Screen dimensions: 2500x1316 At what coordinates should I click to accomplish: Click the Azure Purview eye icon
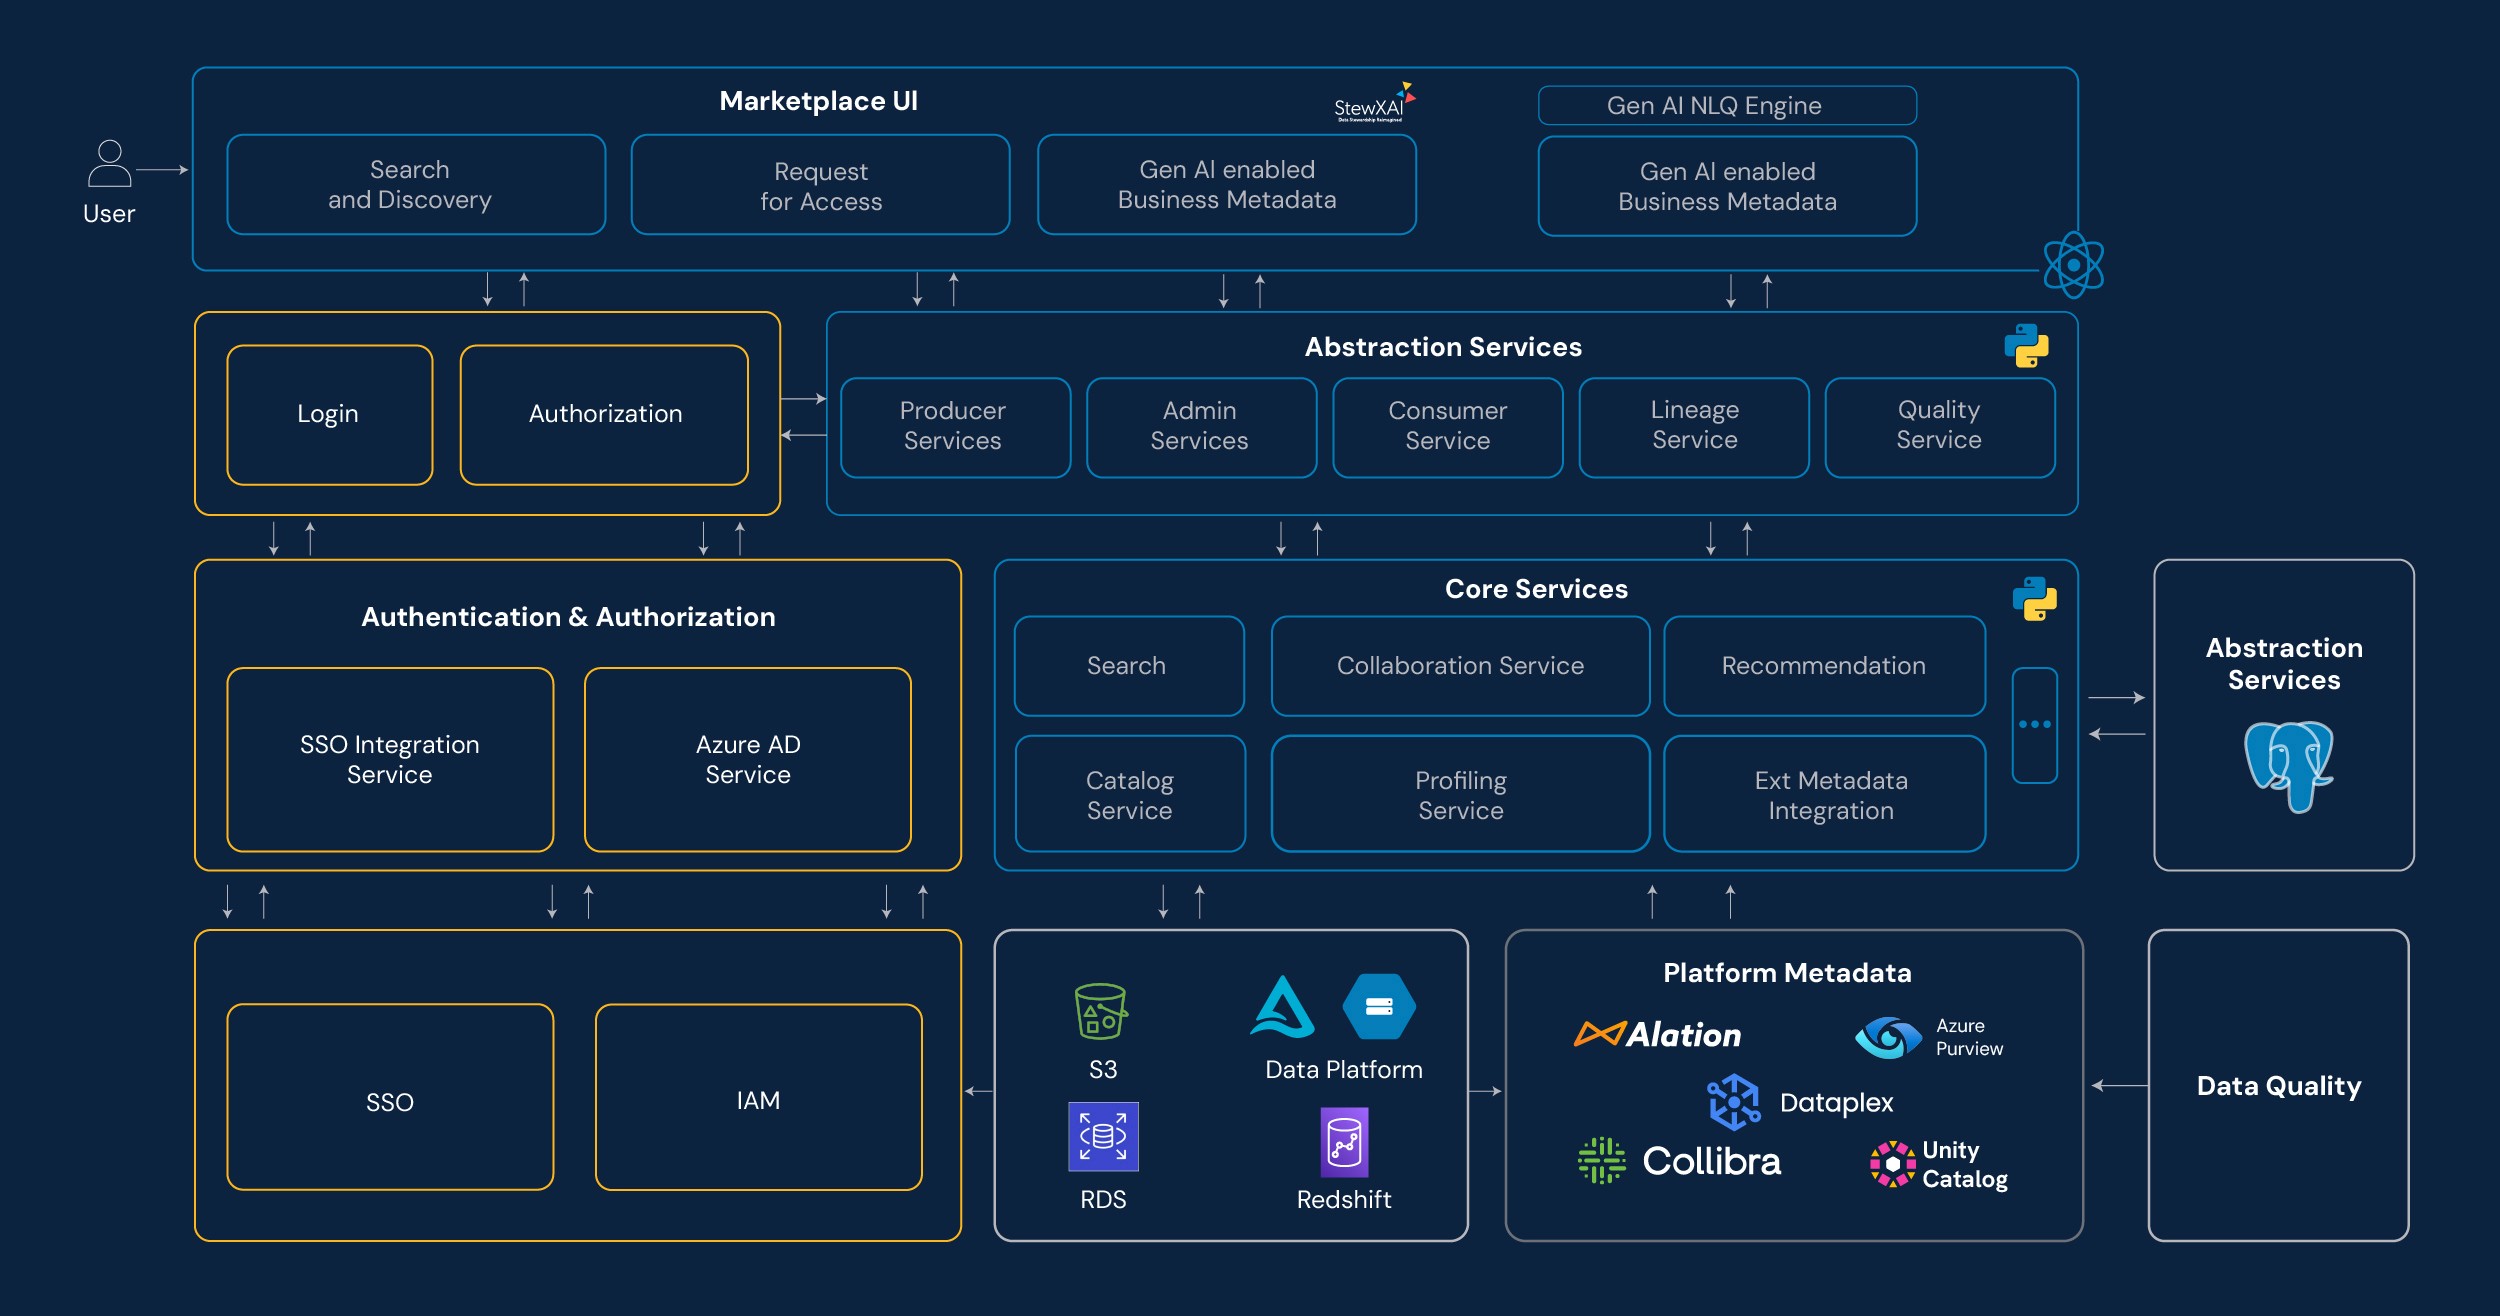pyautogui.click(x=1887, y=1037)
